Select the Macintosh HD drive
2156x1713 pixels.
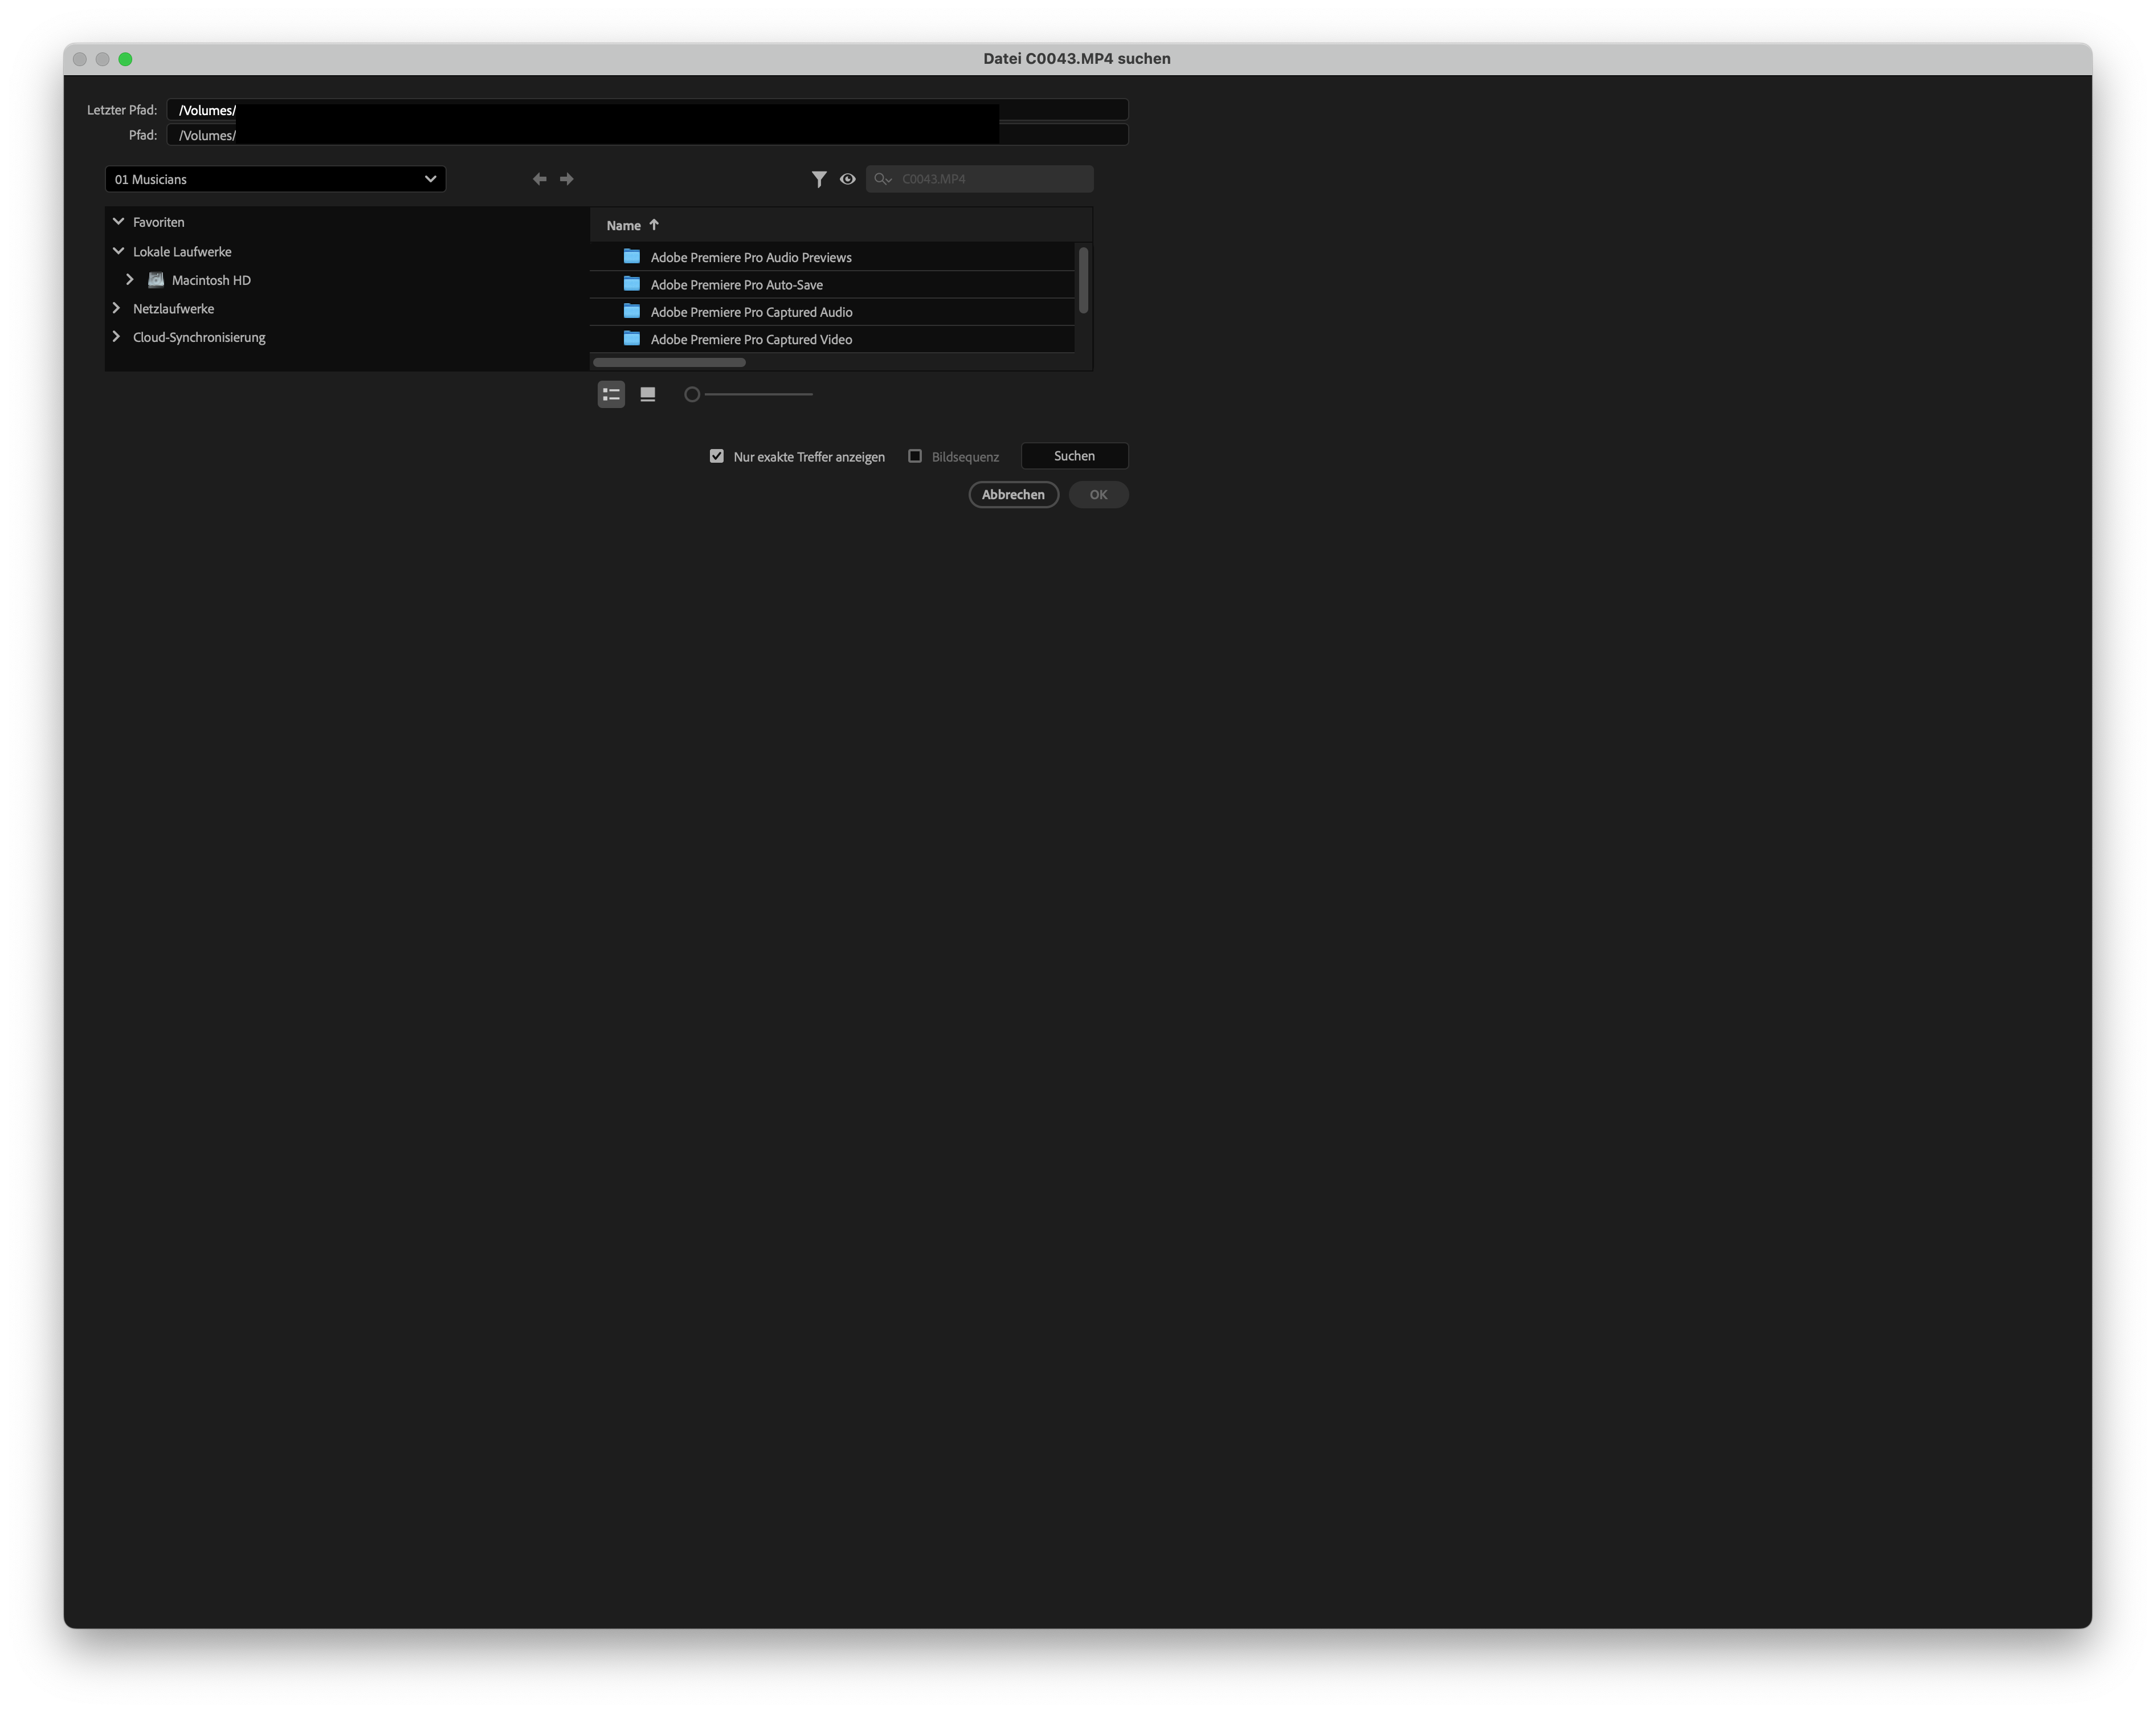point(211,280)
